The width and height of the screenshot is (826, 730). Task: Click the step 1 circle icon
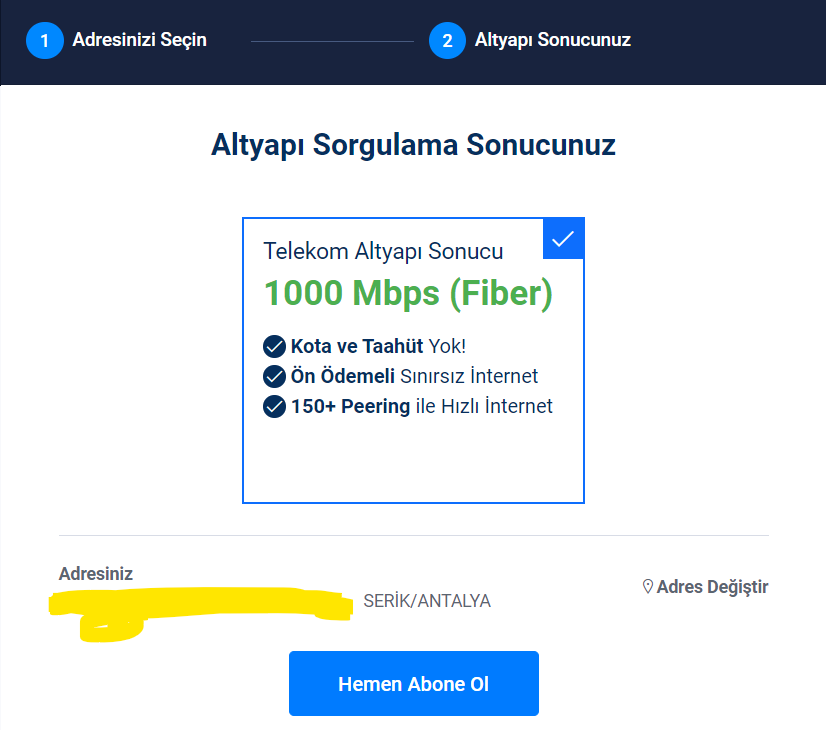[x=45, y=41]
